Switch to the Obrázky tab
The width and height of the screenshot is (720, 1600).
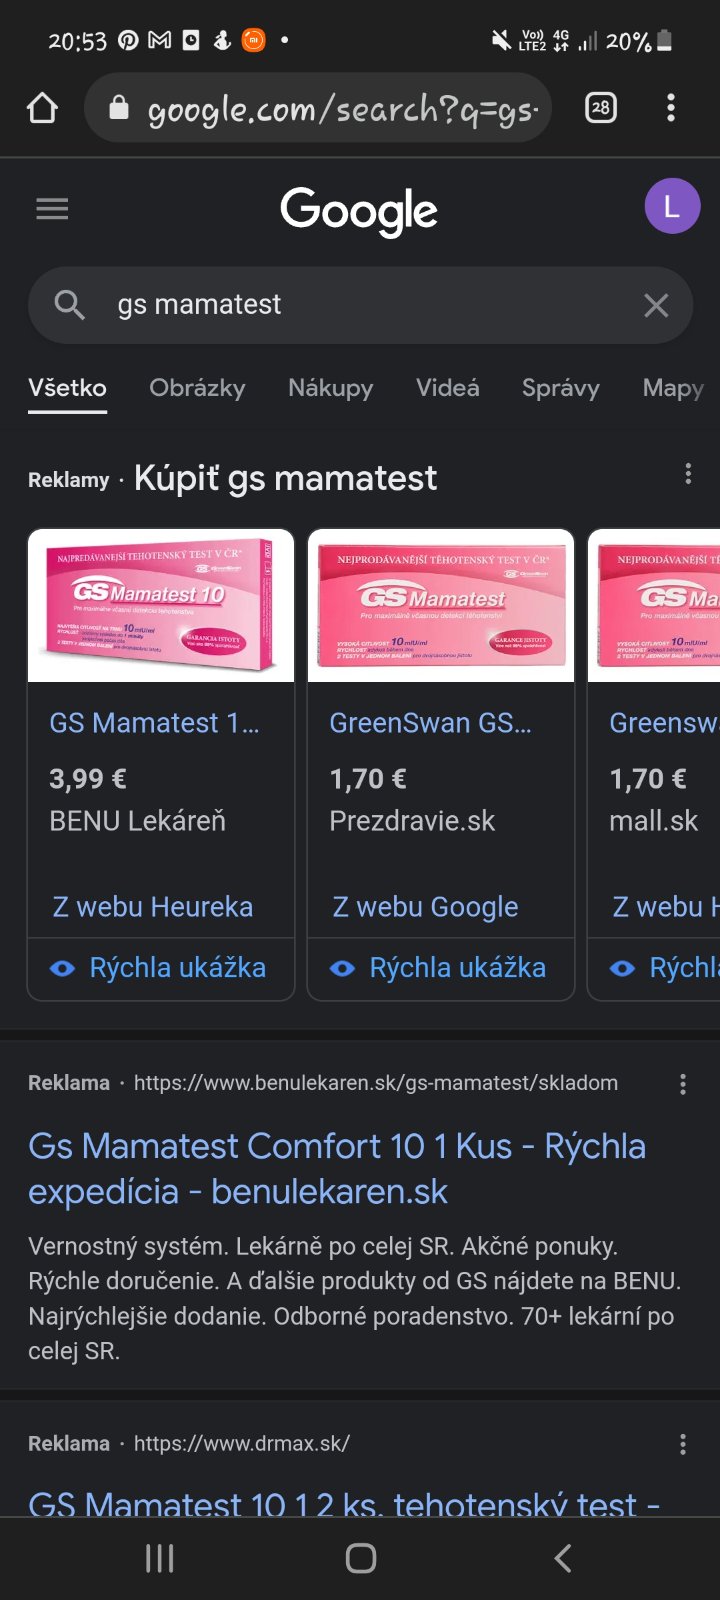197,388
